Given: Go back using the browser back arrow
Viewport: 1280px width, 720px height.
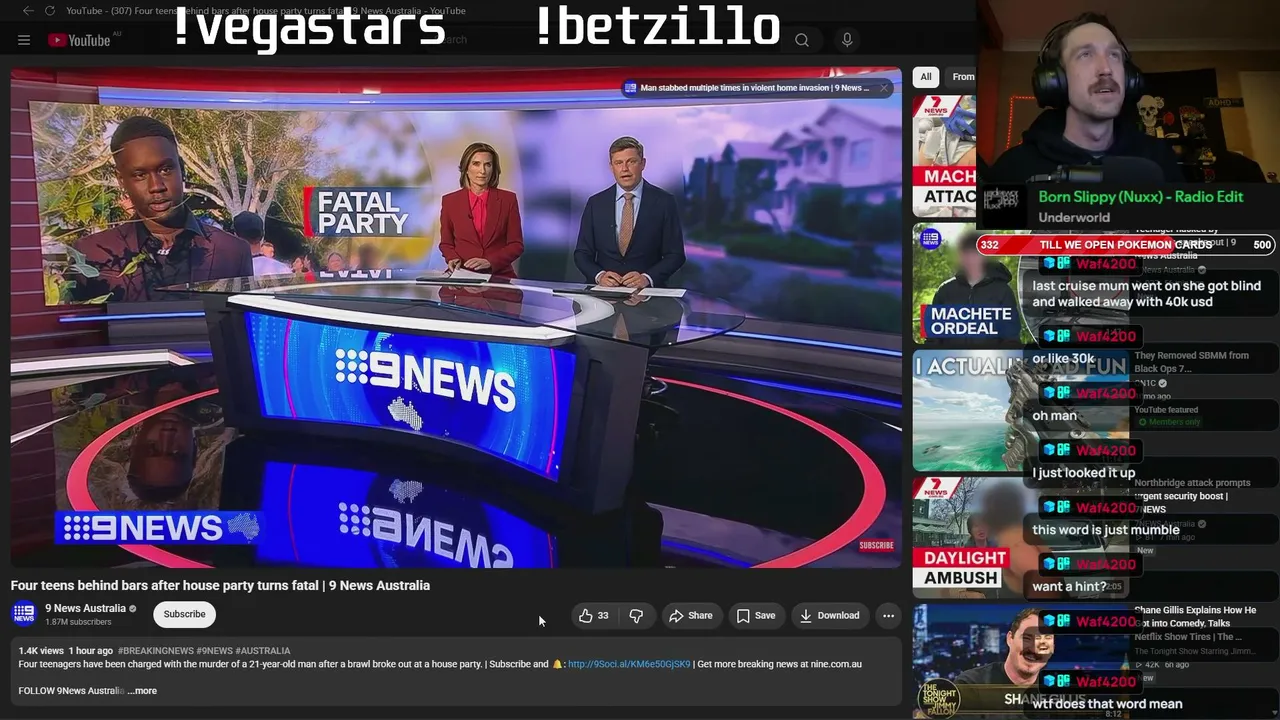Looking at the screenshot, I should pos(28,11).
